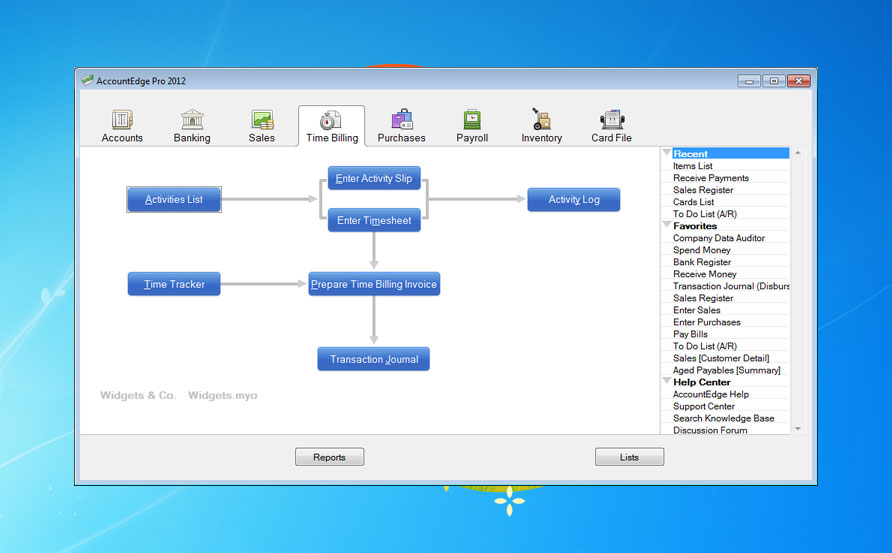The height and width of the screenshot is (553, 892).
Task: Open the Activities List button
Action: click(x=174, y=200)
